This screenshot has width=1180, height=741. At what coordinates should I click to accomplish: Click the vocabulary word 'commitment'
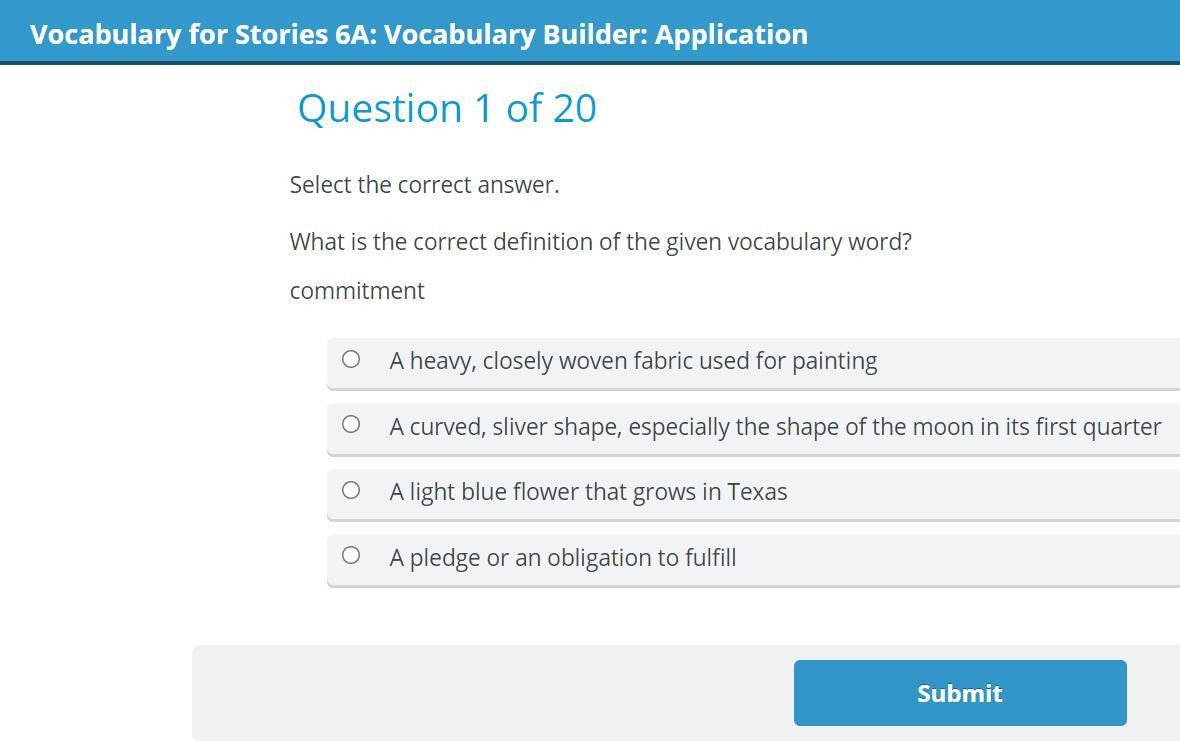coord(357,291)
